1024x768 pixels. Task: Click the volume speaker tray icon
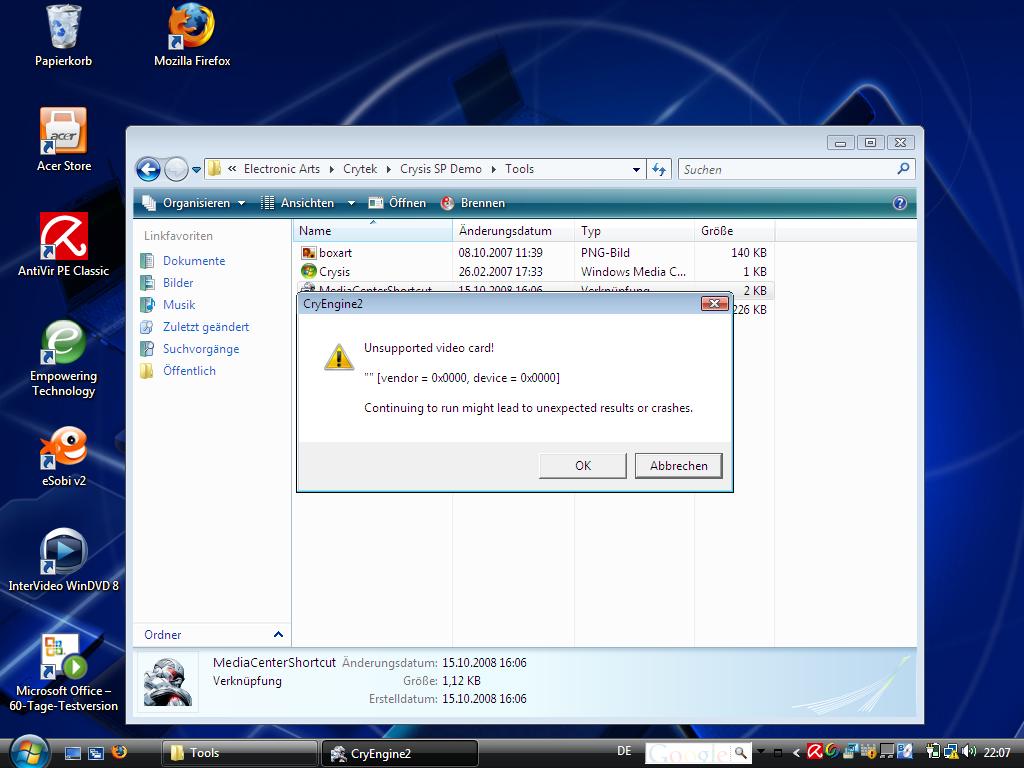click(969, 751)
